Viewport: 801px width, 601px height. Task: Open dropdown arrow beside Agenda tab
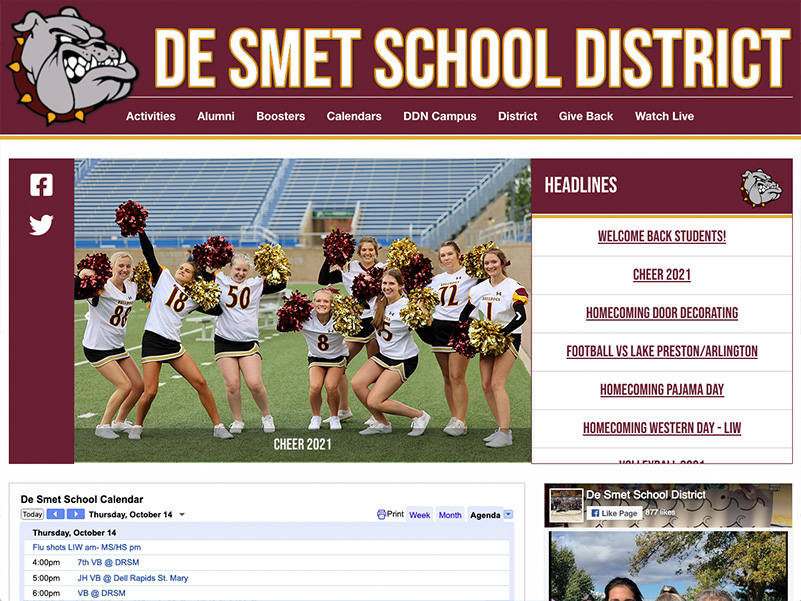point(508,514)
